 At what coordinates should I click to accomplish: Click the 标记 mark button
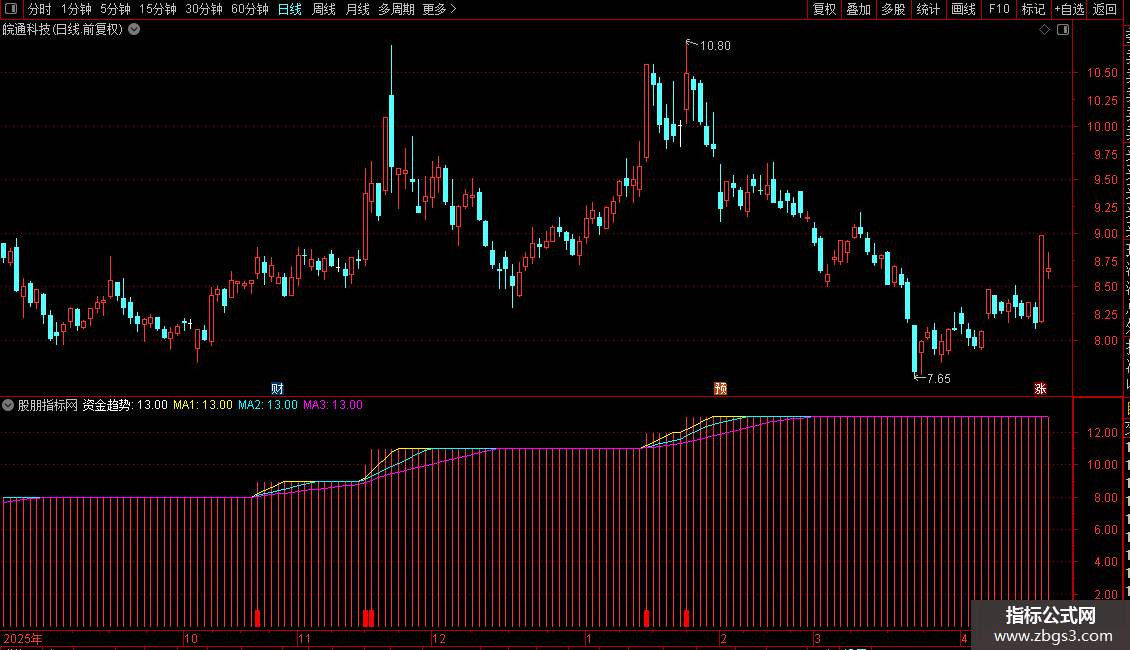point(1033,9)
